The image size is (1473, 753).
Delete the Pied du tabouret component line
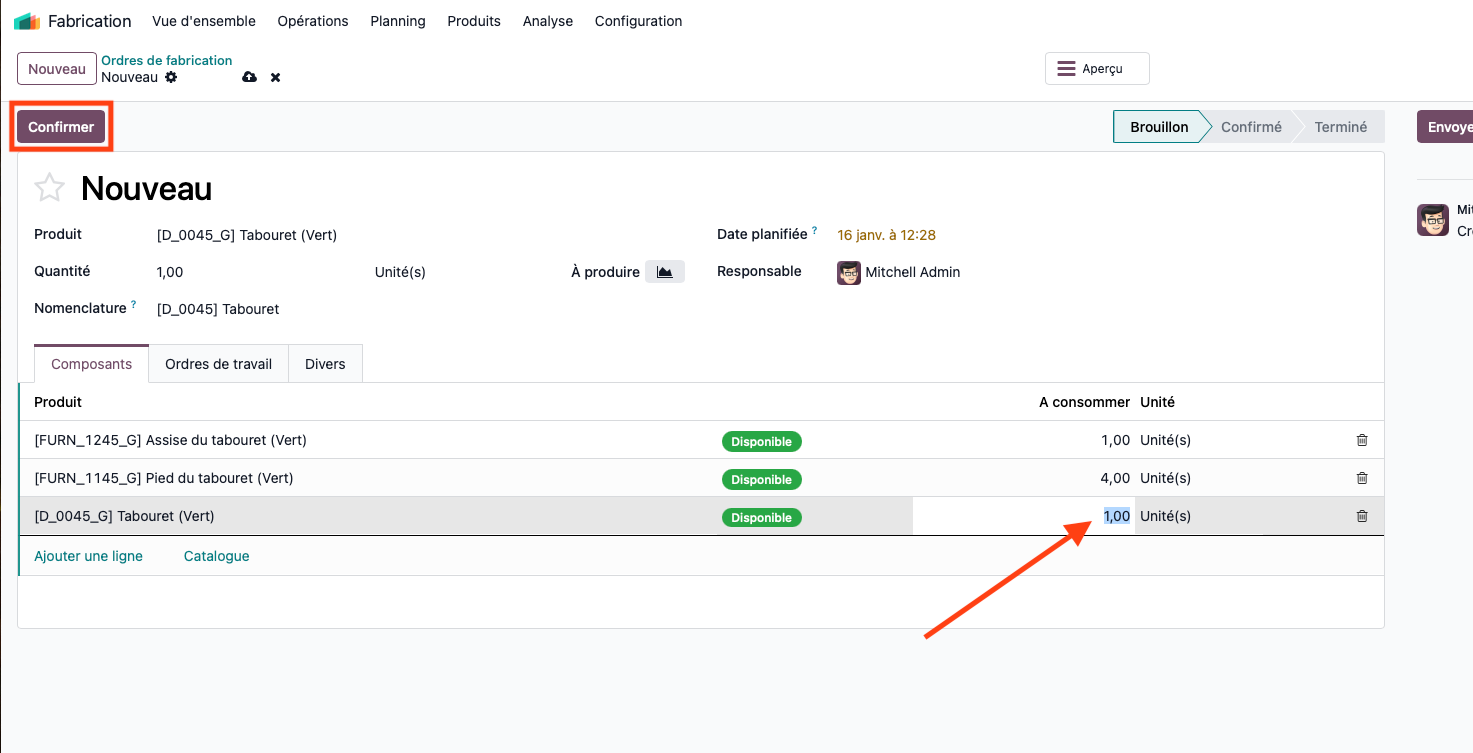click(1361, 478)
